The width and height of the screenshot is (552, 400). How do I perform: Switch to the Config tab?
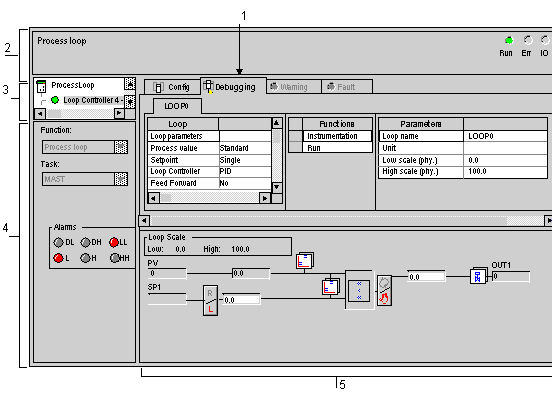click(x=172, y=87)
